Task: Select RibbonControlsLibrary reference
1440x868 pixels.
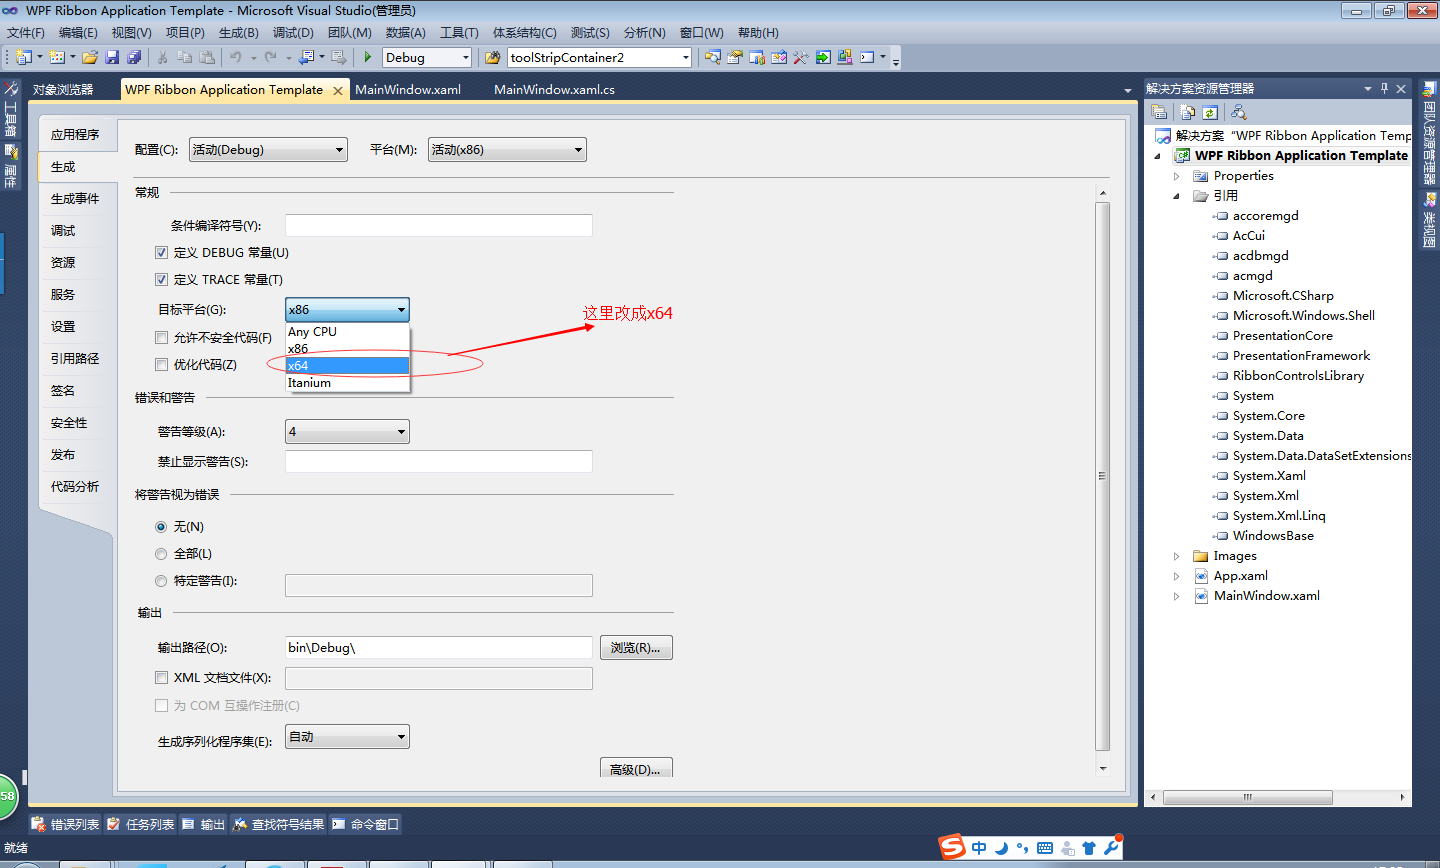Action: [x=1298, y=376]
